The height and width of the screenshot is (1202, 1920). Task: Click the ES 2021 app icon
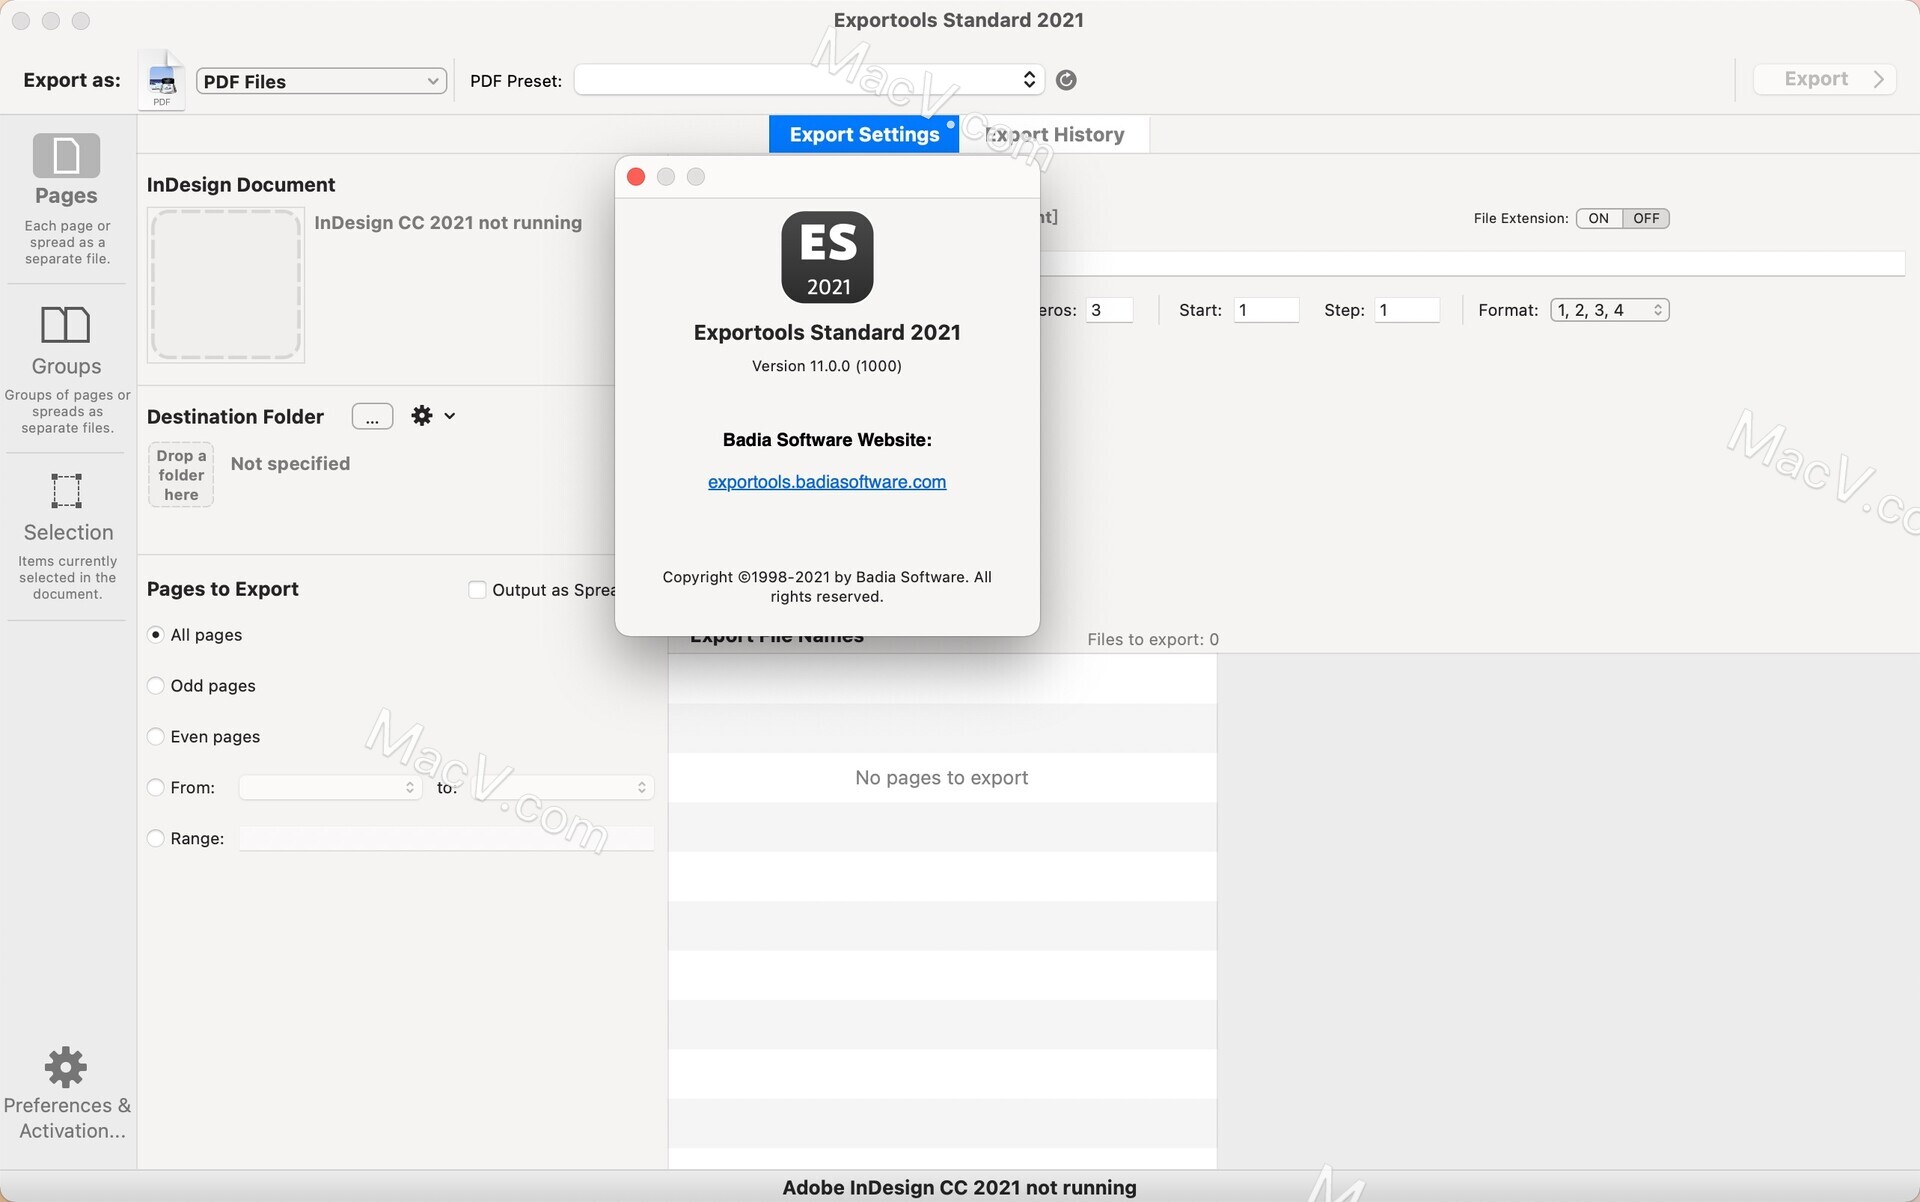pyautogui.click(x=827, y=257)
